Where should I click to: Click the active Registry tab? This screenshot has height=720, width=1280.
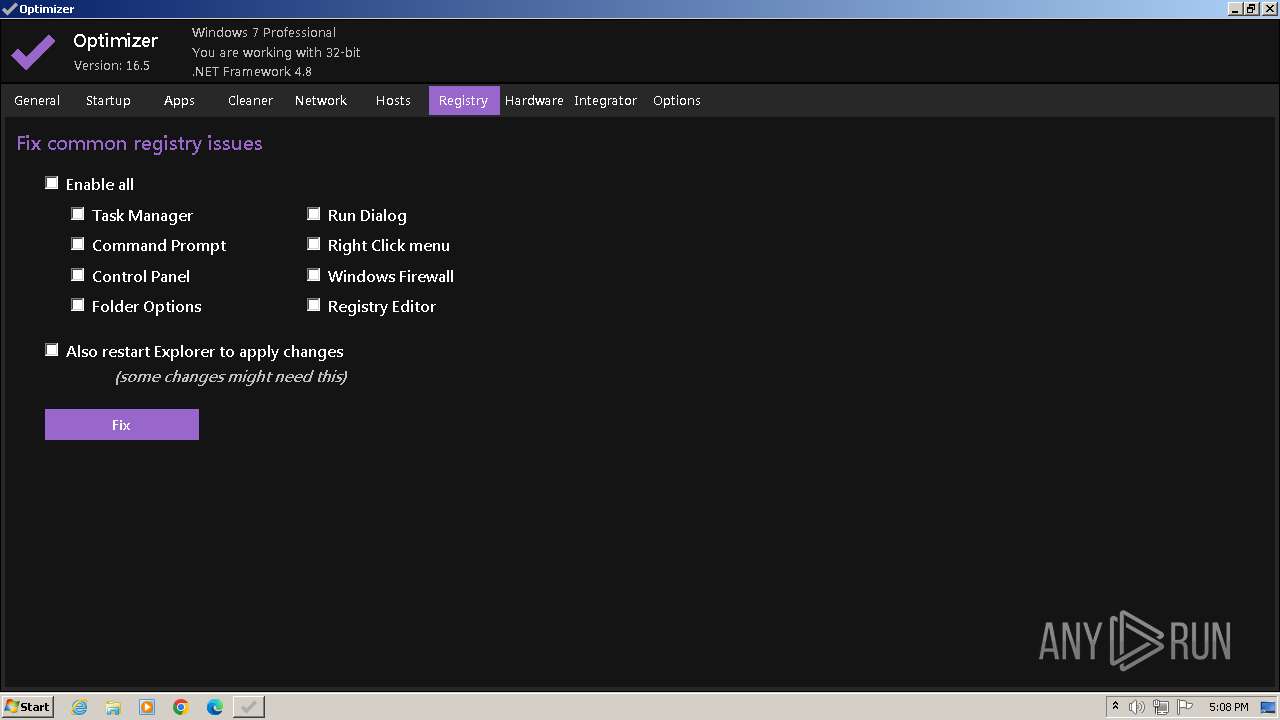click(x=464, y=100)
